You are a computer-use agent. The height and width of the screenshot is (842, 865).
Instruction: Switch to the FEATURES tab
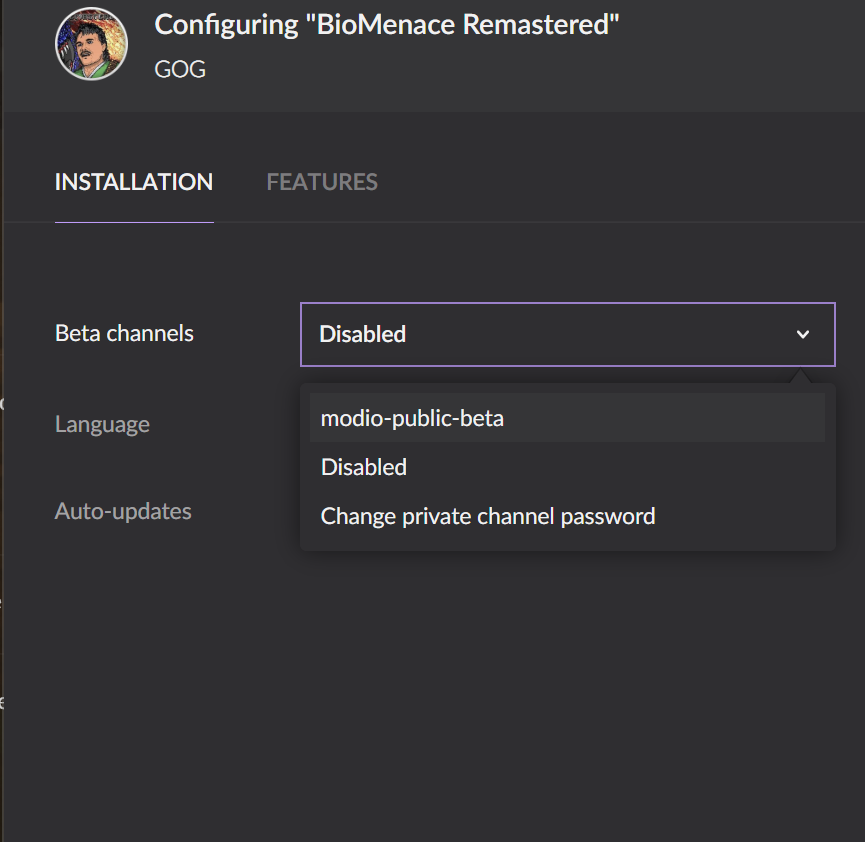click(322, 182)
